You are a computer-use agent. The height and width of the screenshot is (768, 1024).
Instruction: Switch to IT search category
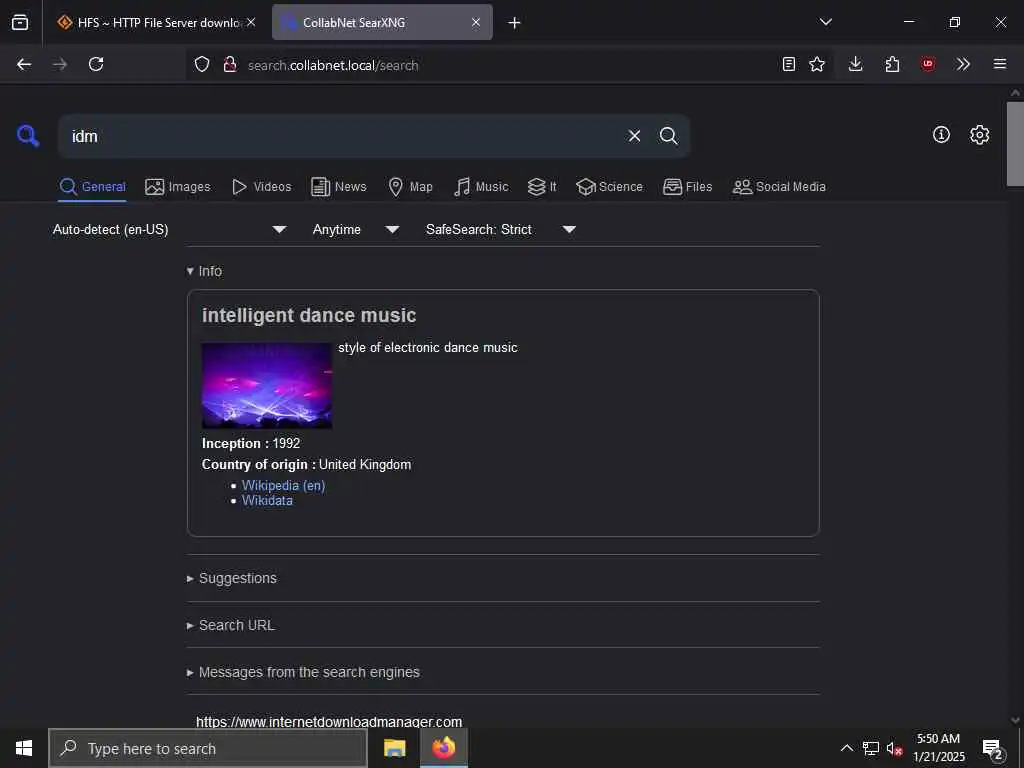click(x=542, y=187)
